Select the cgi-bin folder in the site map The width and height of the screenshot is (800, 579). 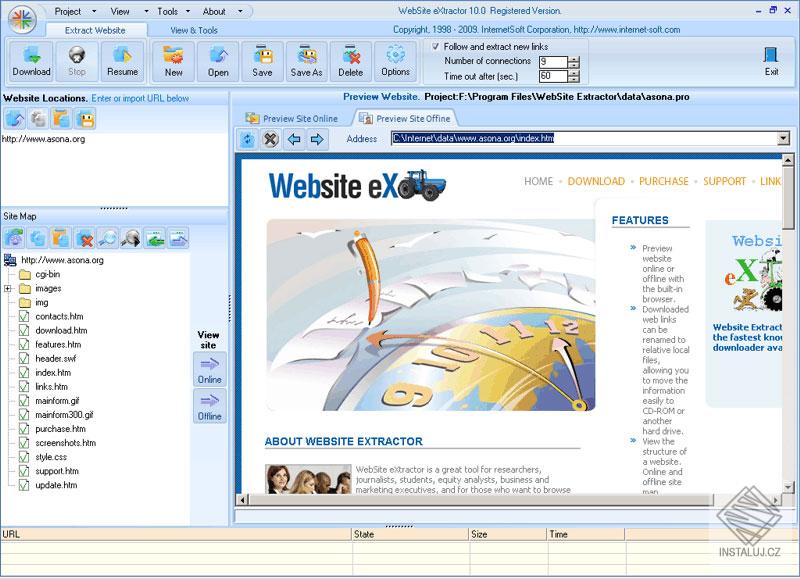(47, 274)
